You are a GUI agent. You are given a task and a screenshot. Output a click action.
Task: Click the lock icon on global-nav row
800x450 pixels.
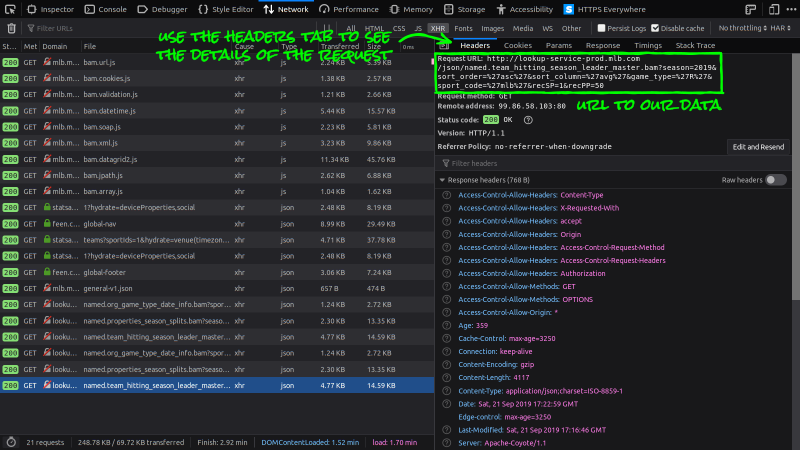[47, 223]
